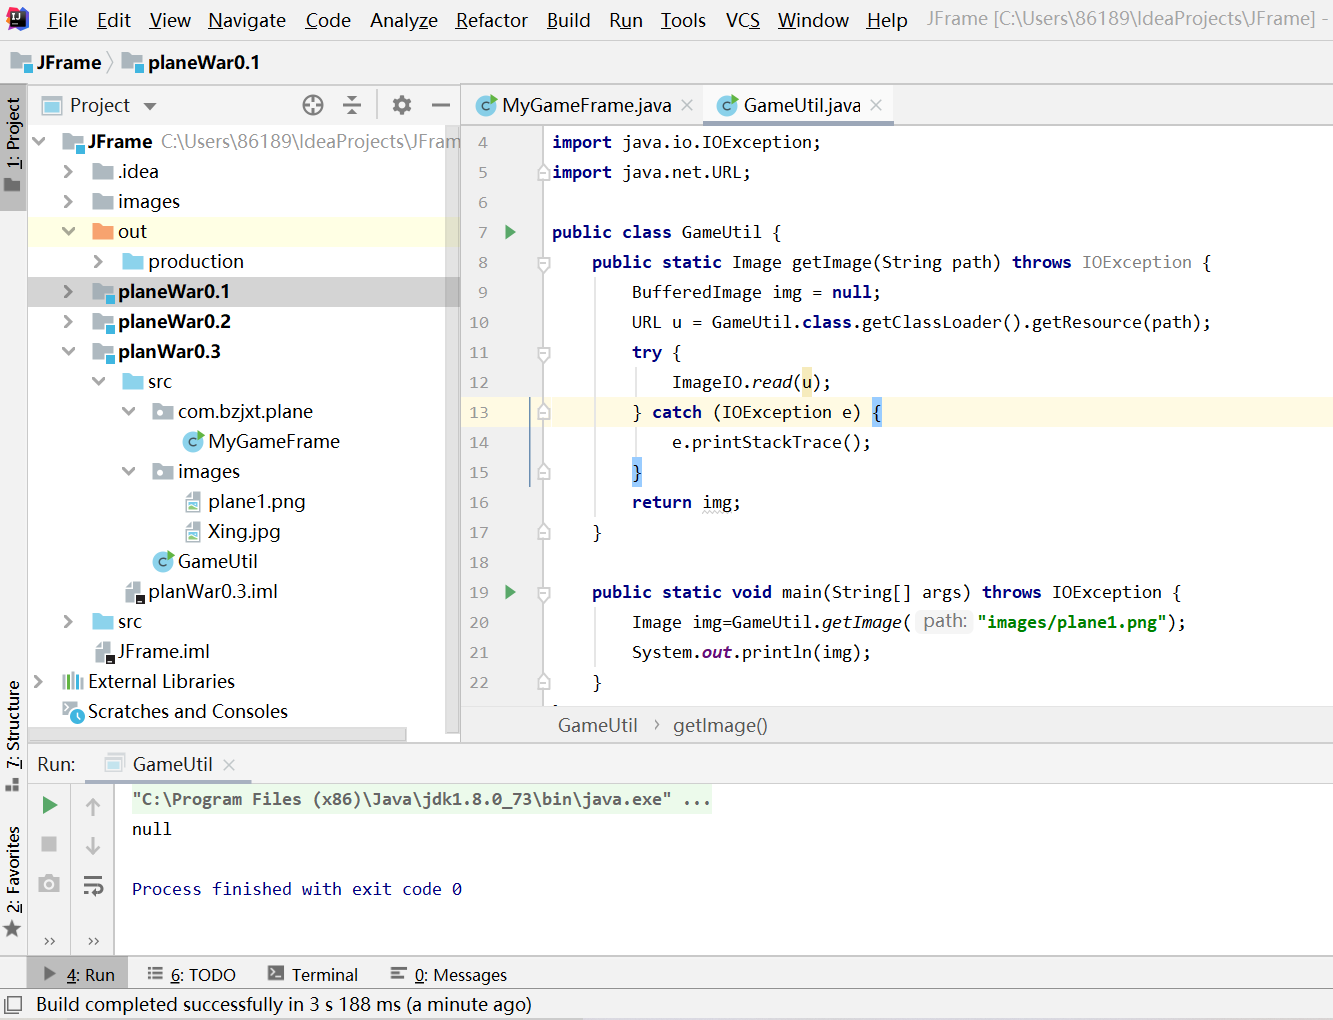Select JFrame.iml file in tree
The image size is (1333, 1020).
click(x=152, y=651)
